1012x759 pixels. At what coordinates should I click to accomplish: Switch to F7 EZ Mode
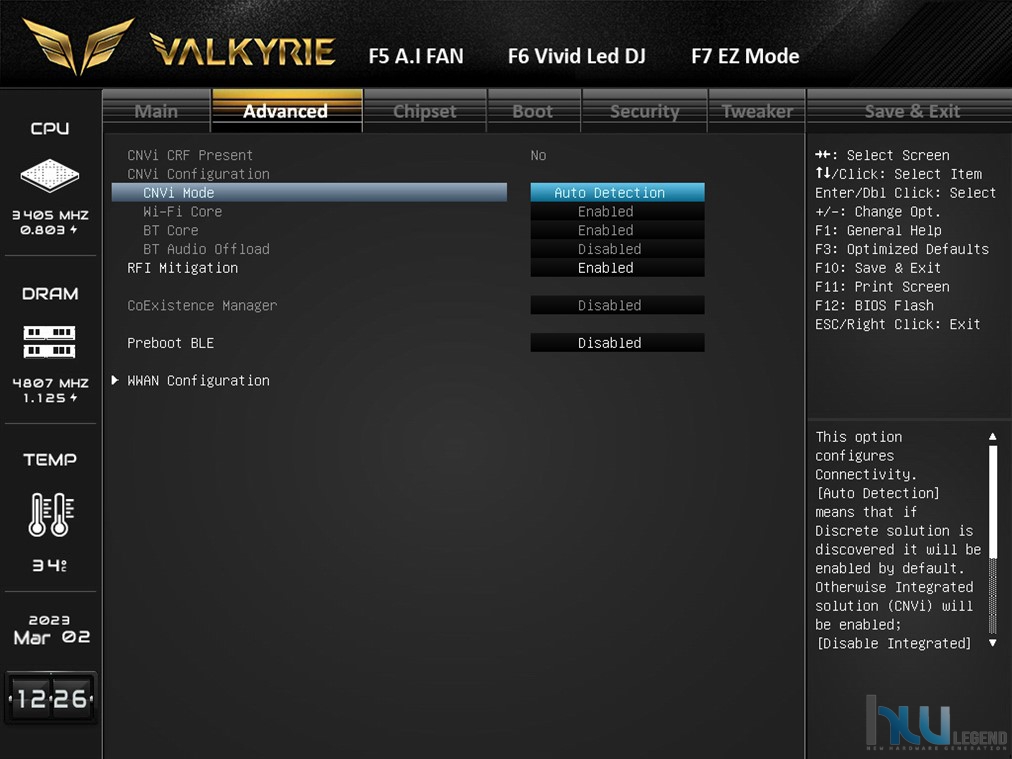click(x=745, y=56)
